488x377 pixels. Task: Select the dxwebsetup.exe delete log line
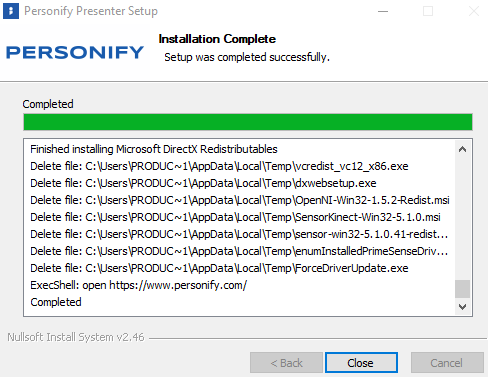tap(203, 183)
